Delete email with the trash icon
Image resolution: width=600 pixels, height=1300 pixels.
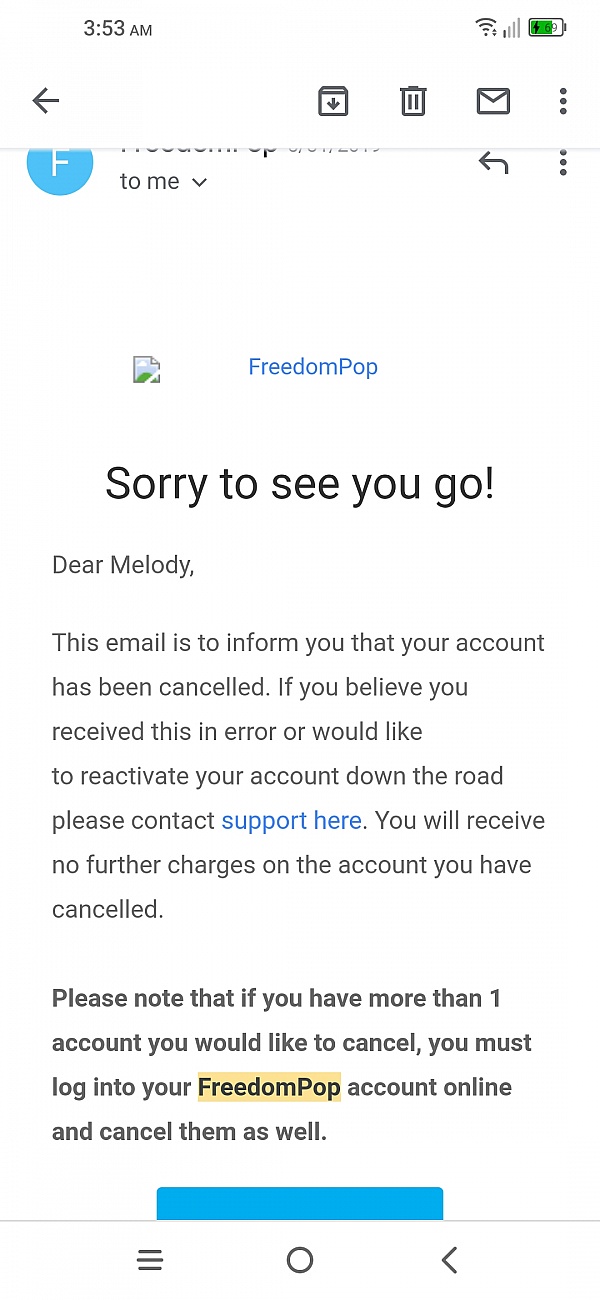pos(413,100)
